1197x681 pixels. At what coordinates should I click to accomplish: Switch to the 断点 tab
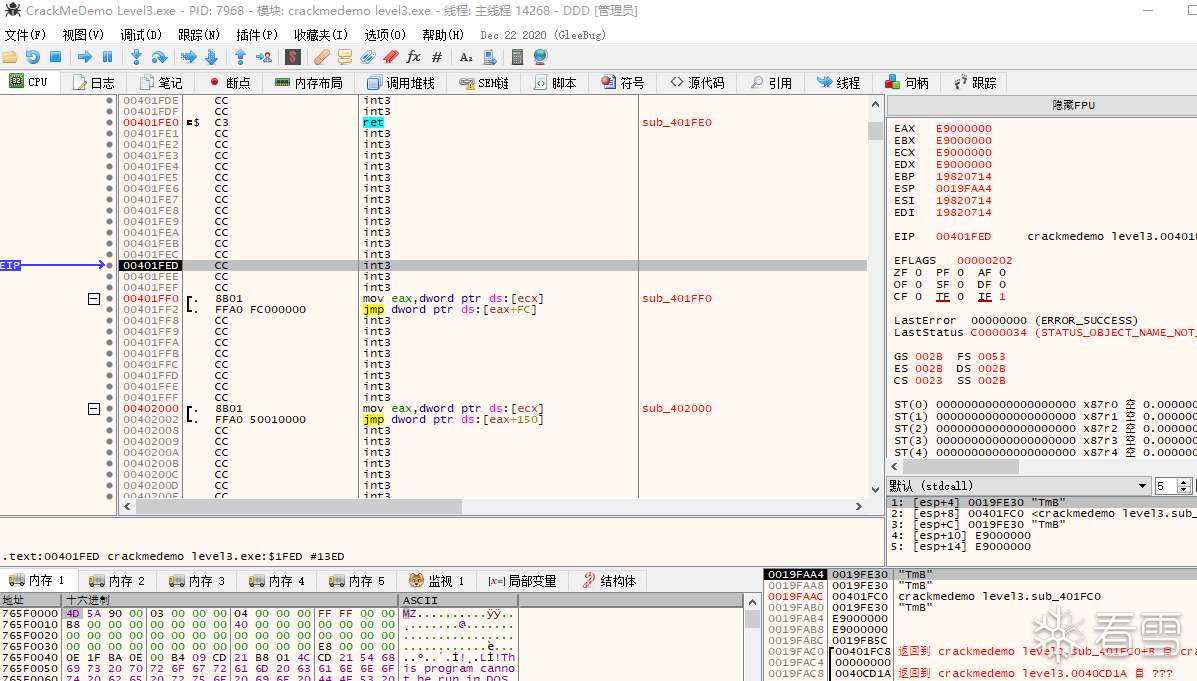pyautogui.click(x=229, y=83)
